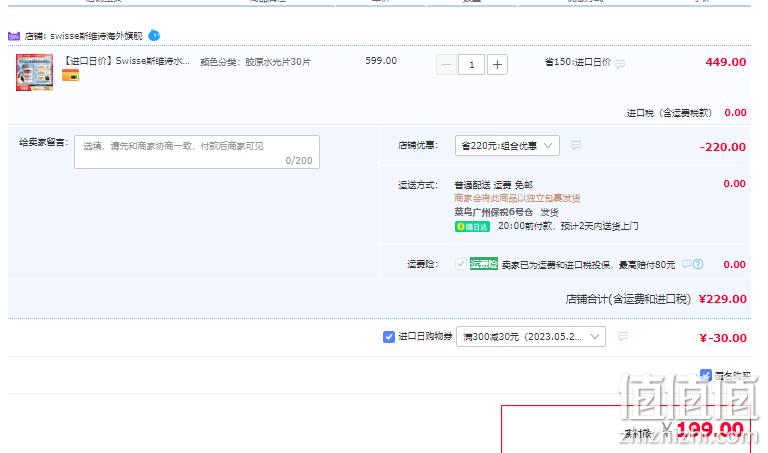The width and height of the screenshot is (768, 453).
Task: Click the 商家会将此商品以独立包裹发货 notice
Action: 517,198
